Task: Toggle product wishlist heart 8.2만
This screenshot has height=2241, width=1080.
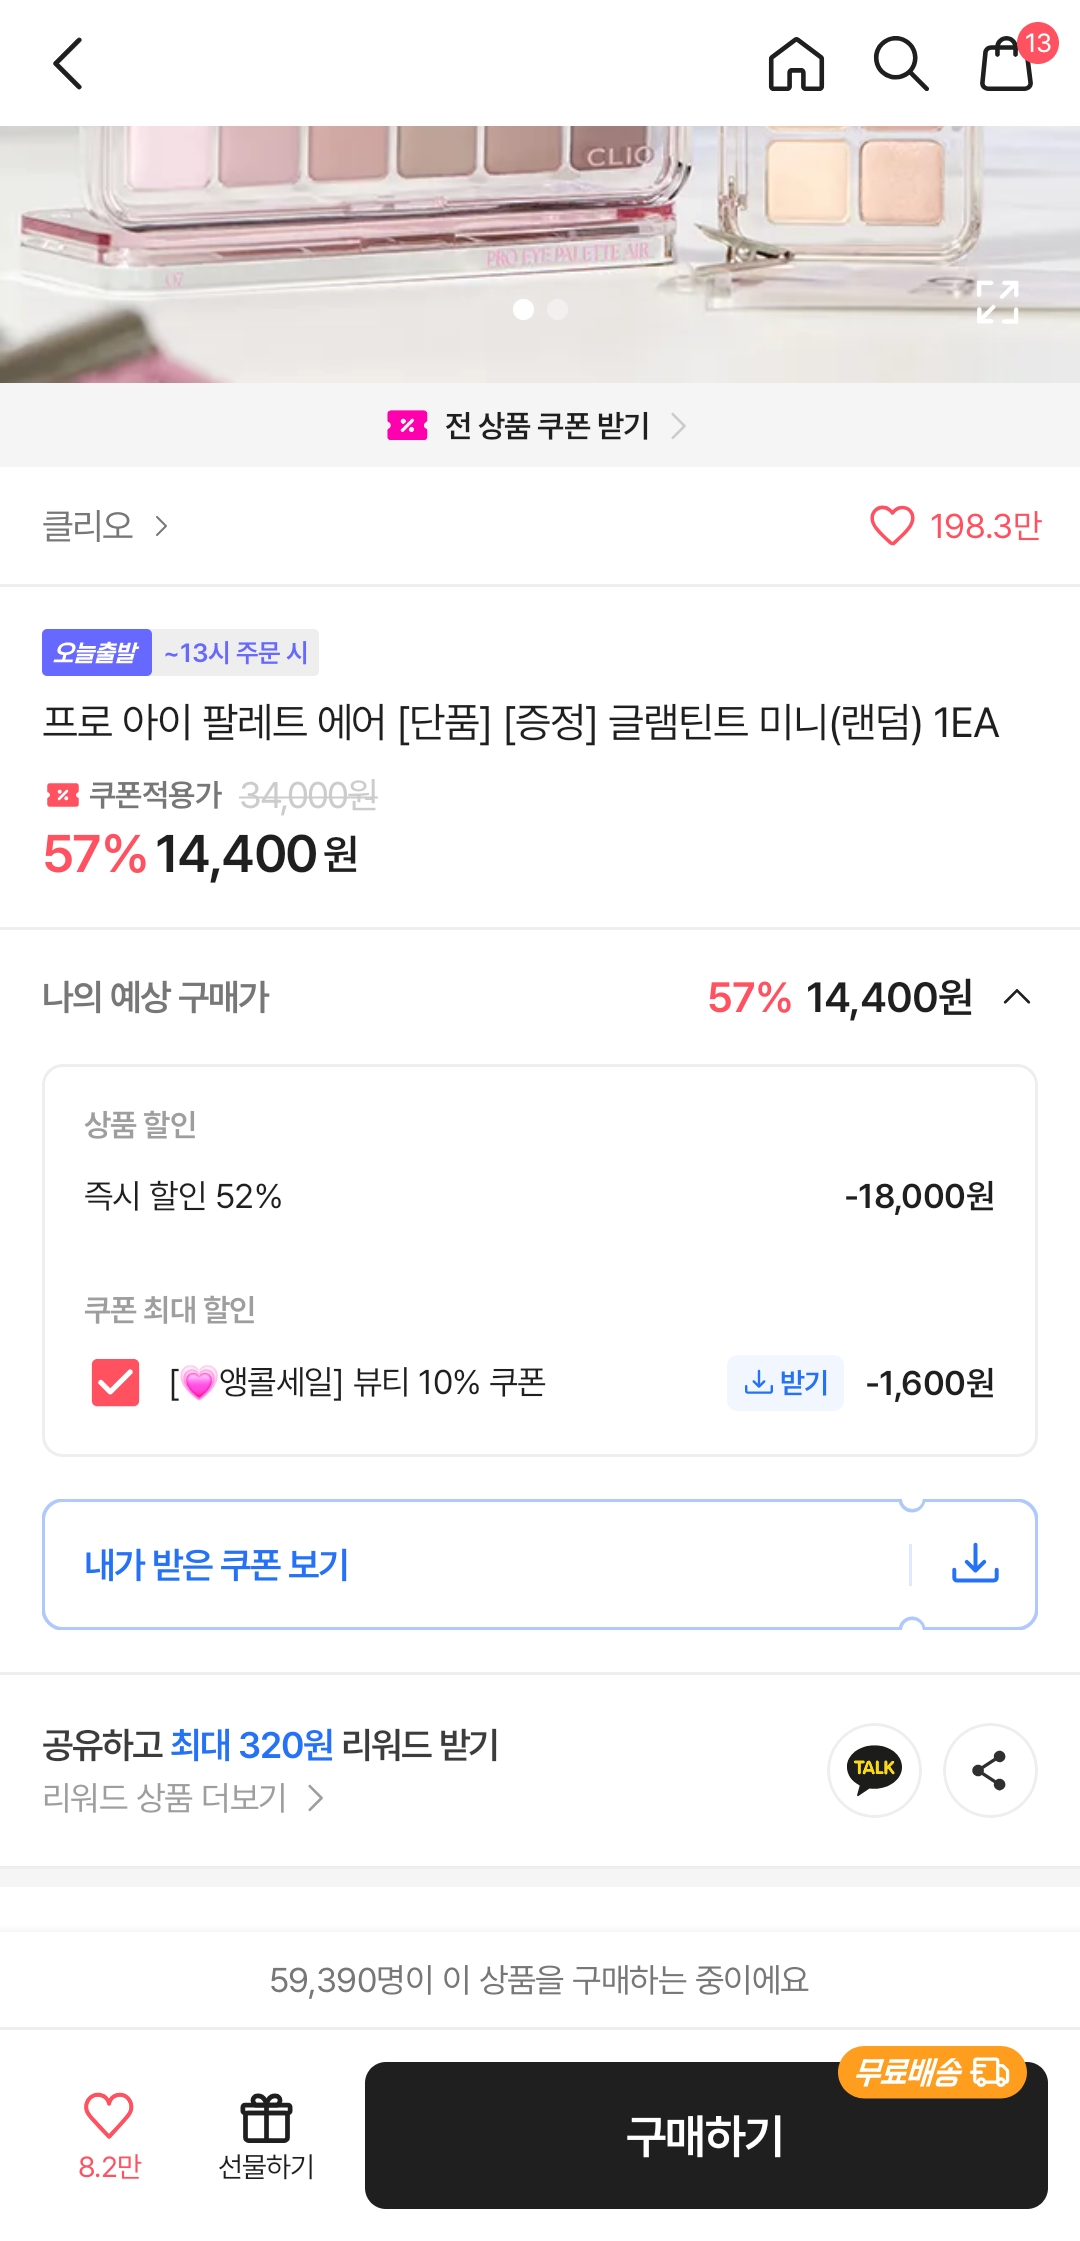Action: 109,2134
